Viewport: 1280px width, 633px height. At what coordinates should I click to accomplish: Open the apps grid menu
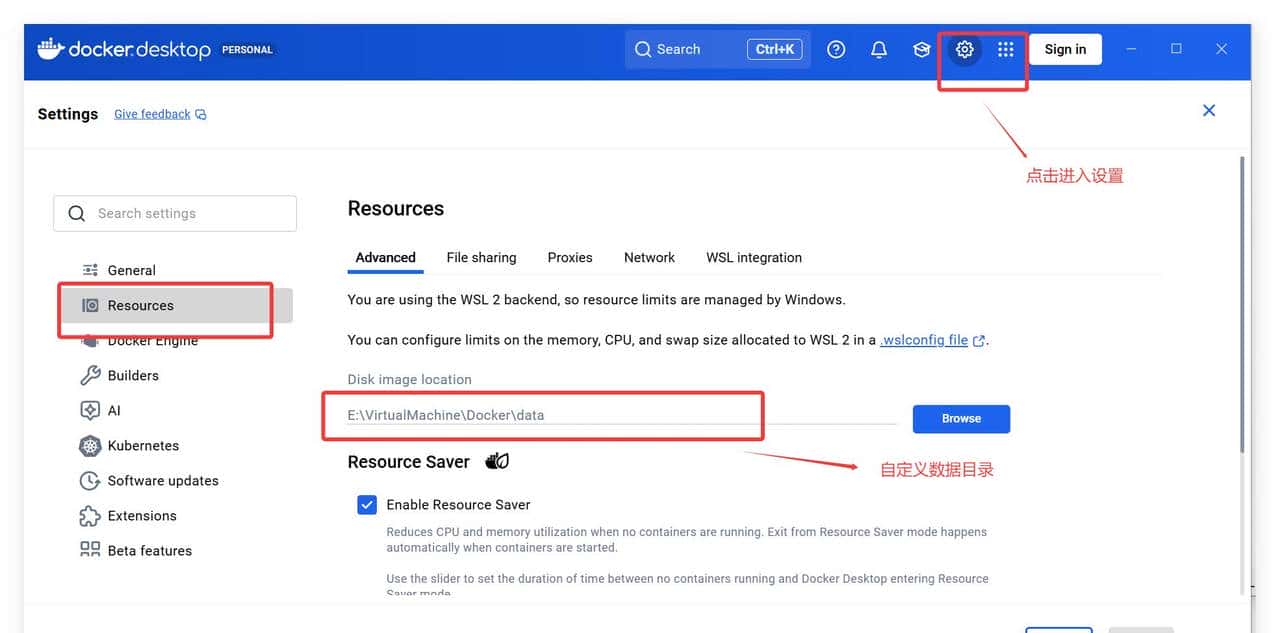[x=1006, y=48]
